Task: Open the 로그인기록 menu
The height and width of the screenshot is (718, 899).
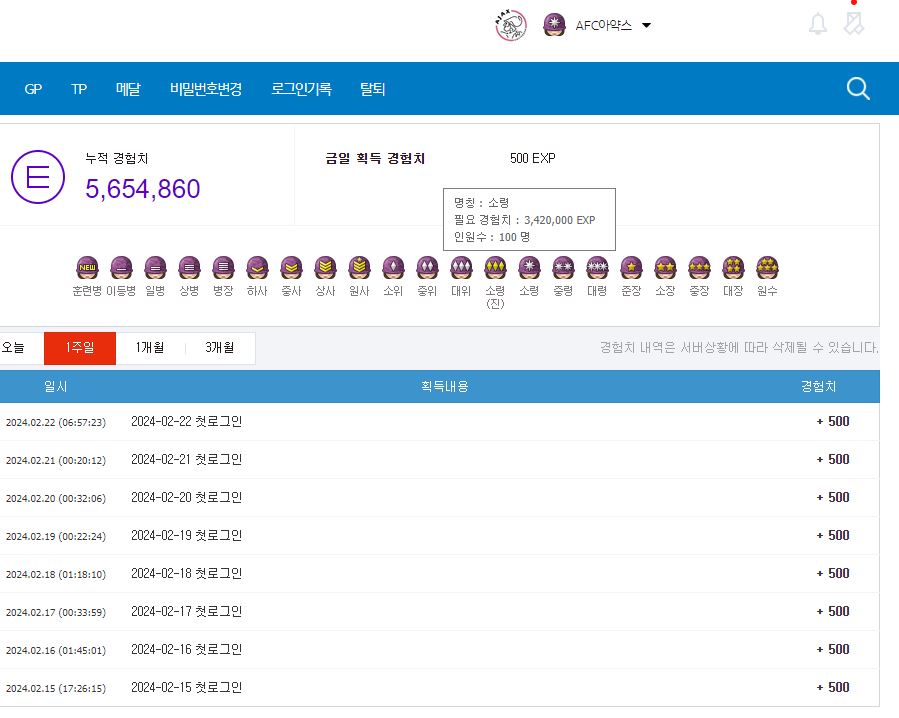Action: tap(301, 89)
